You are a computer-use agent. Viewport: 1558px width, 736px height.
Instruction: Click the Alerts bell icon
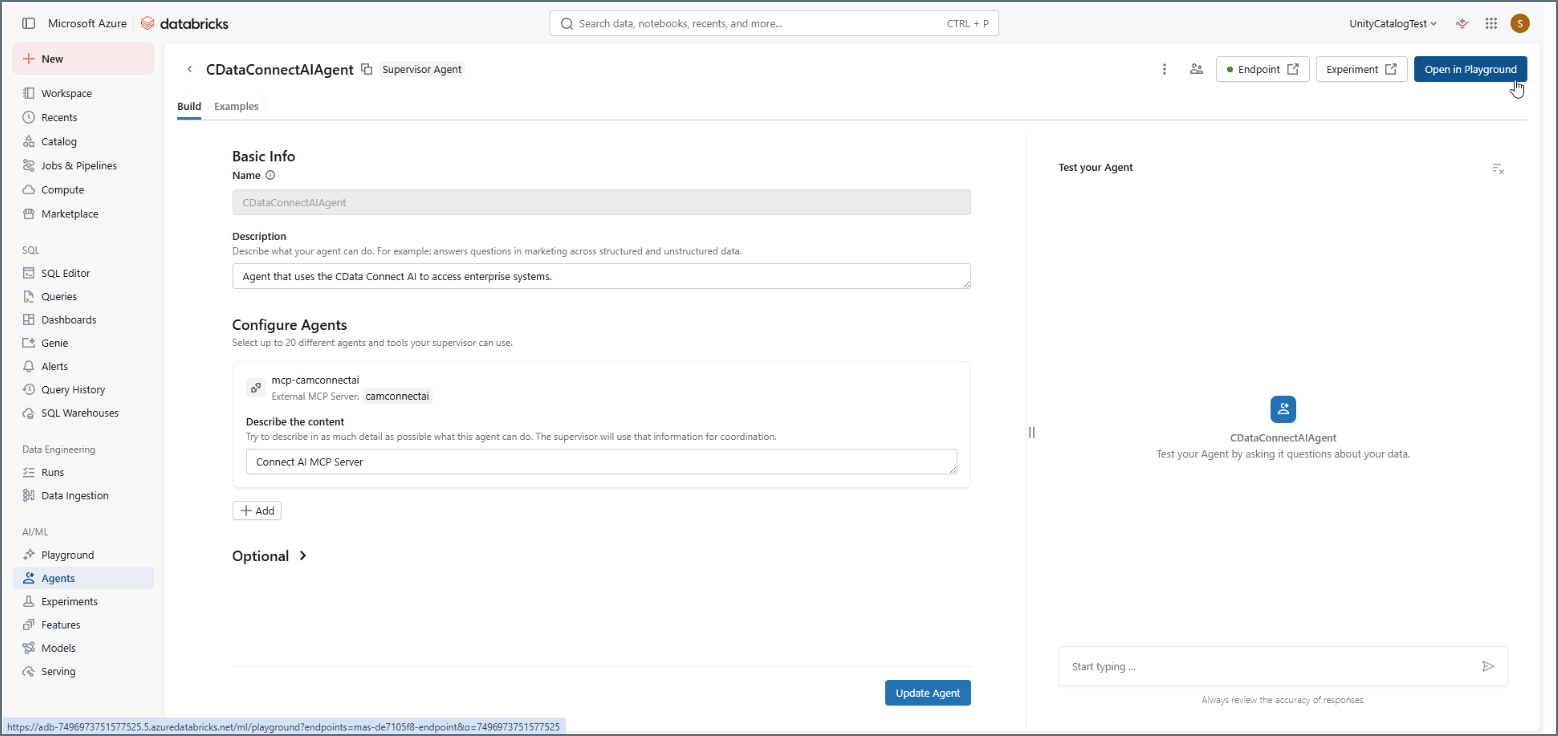point(29,366)
